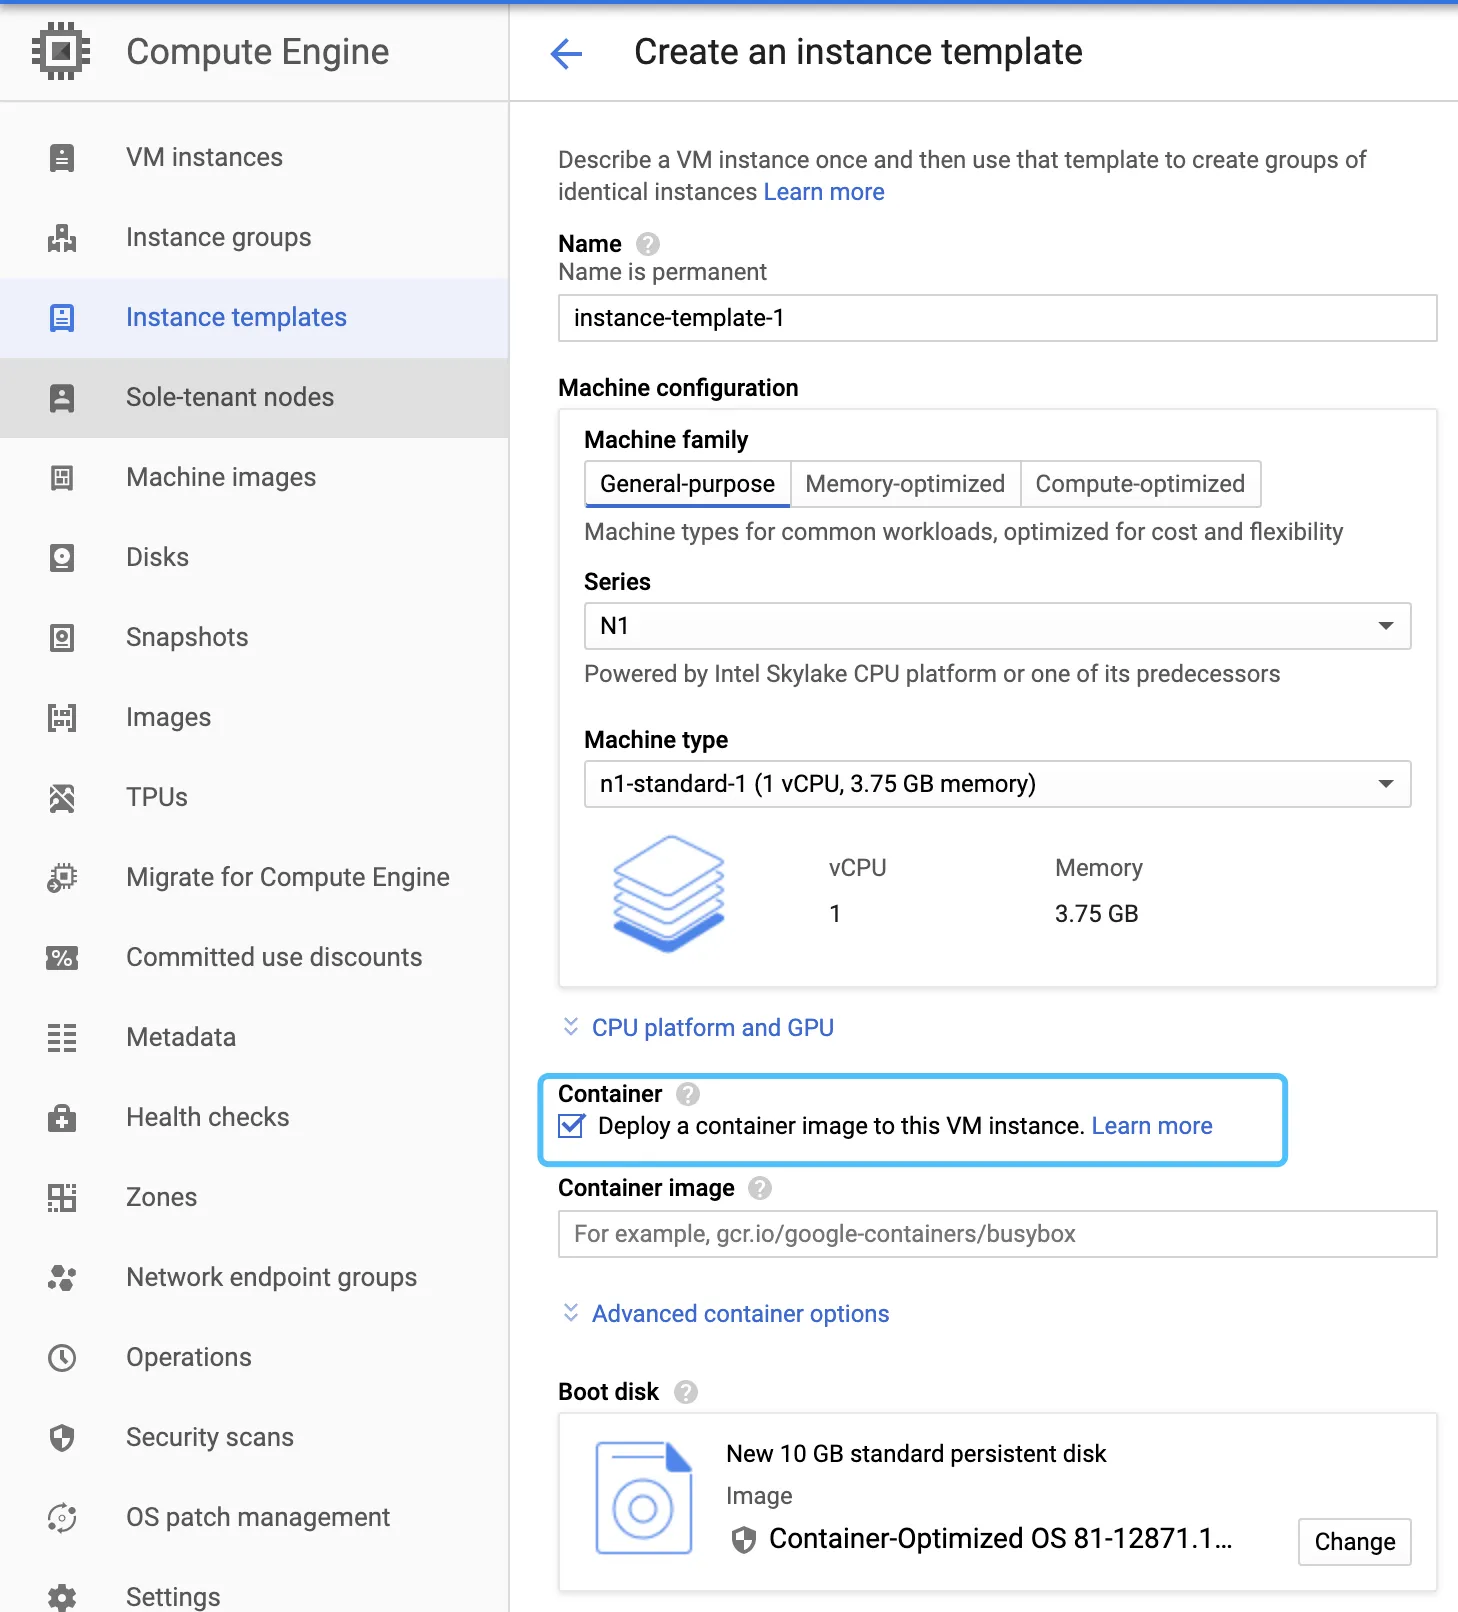Viewport: 1458px width, 1612px height.
Task: Open the Series N1 dropdown
Action: click(x=997, y=626)
